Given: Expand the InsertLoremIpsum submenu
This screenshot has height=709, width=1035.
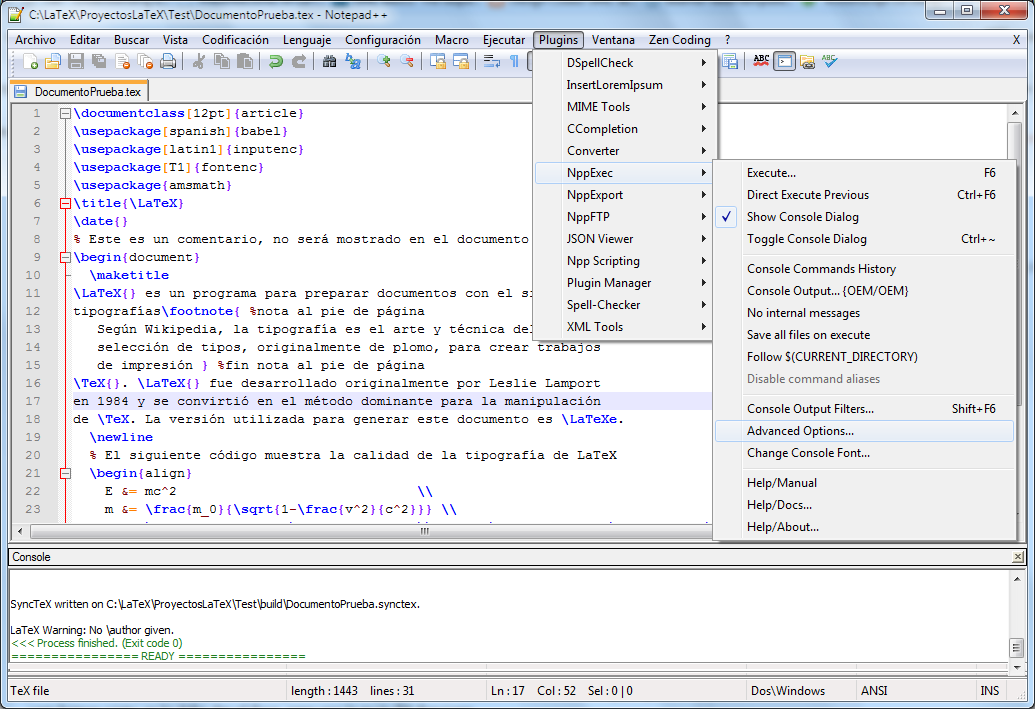Looking at the screenshot, I should [623, 84].
